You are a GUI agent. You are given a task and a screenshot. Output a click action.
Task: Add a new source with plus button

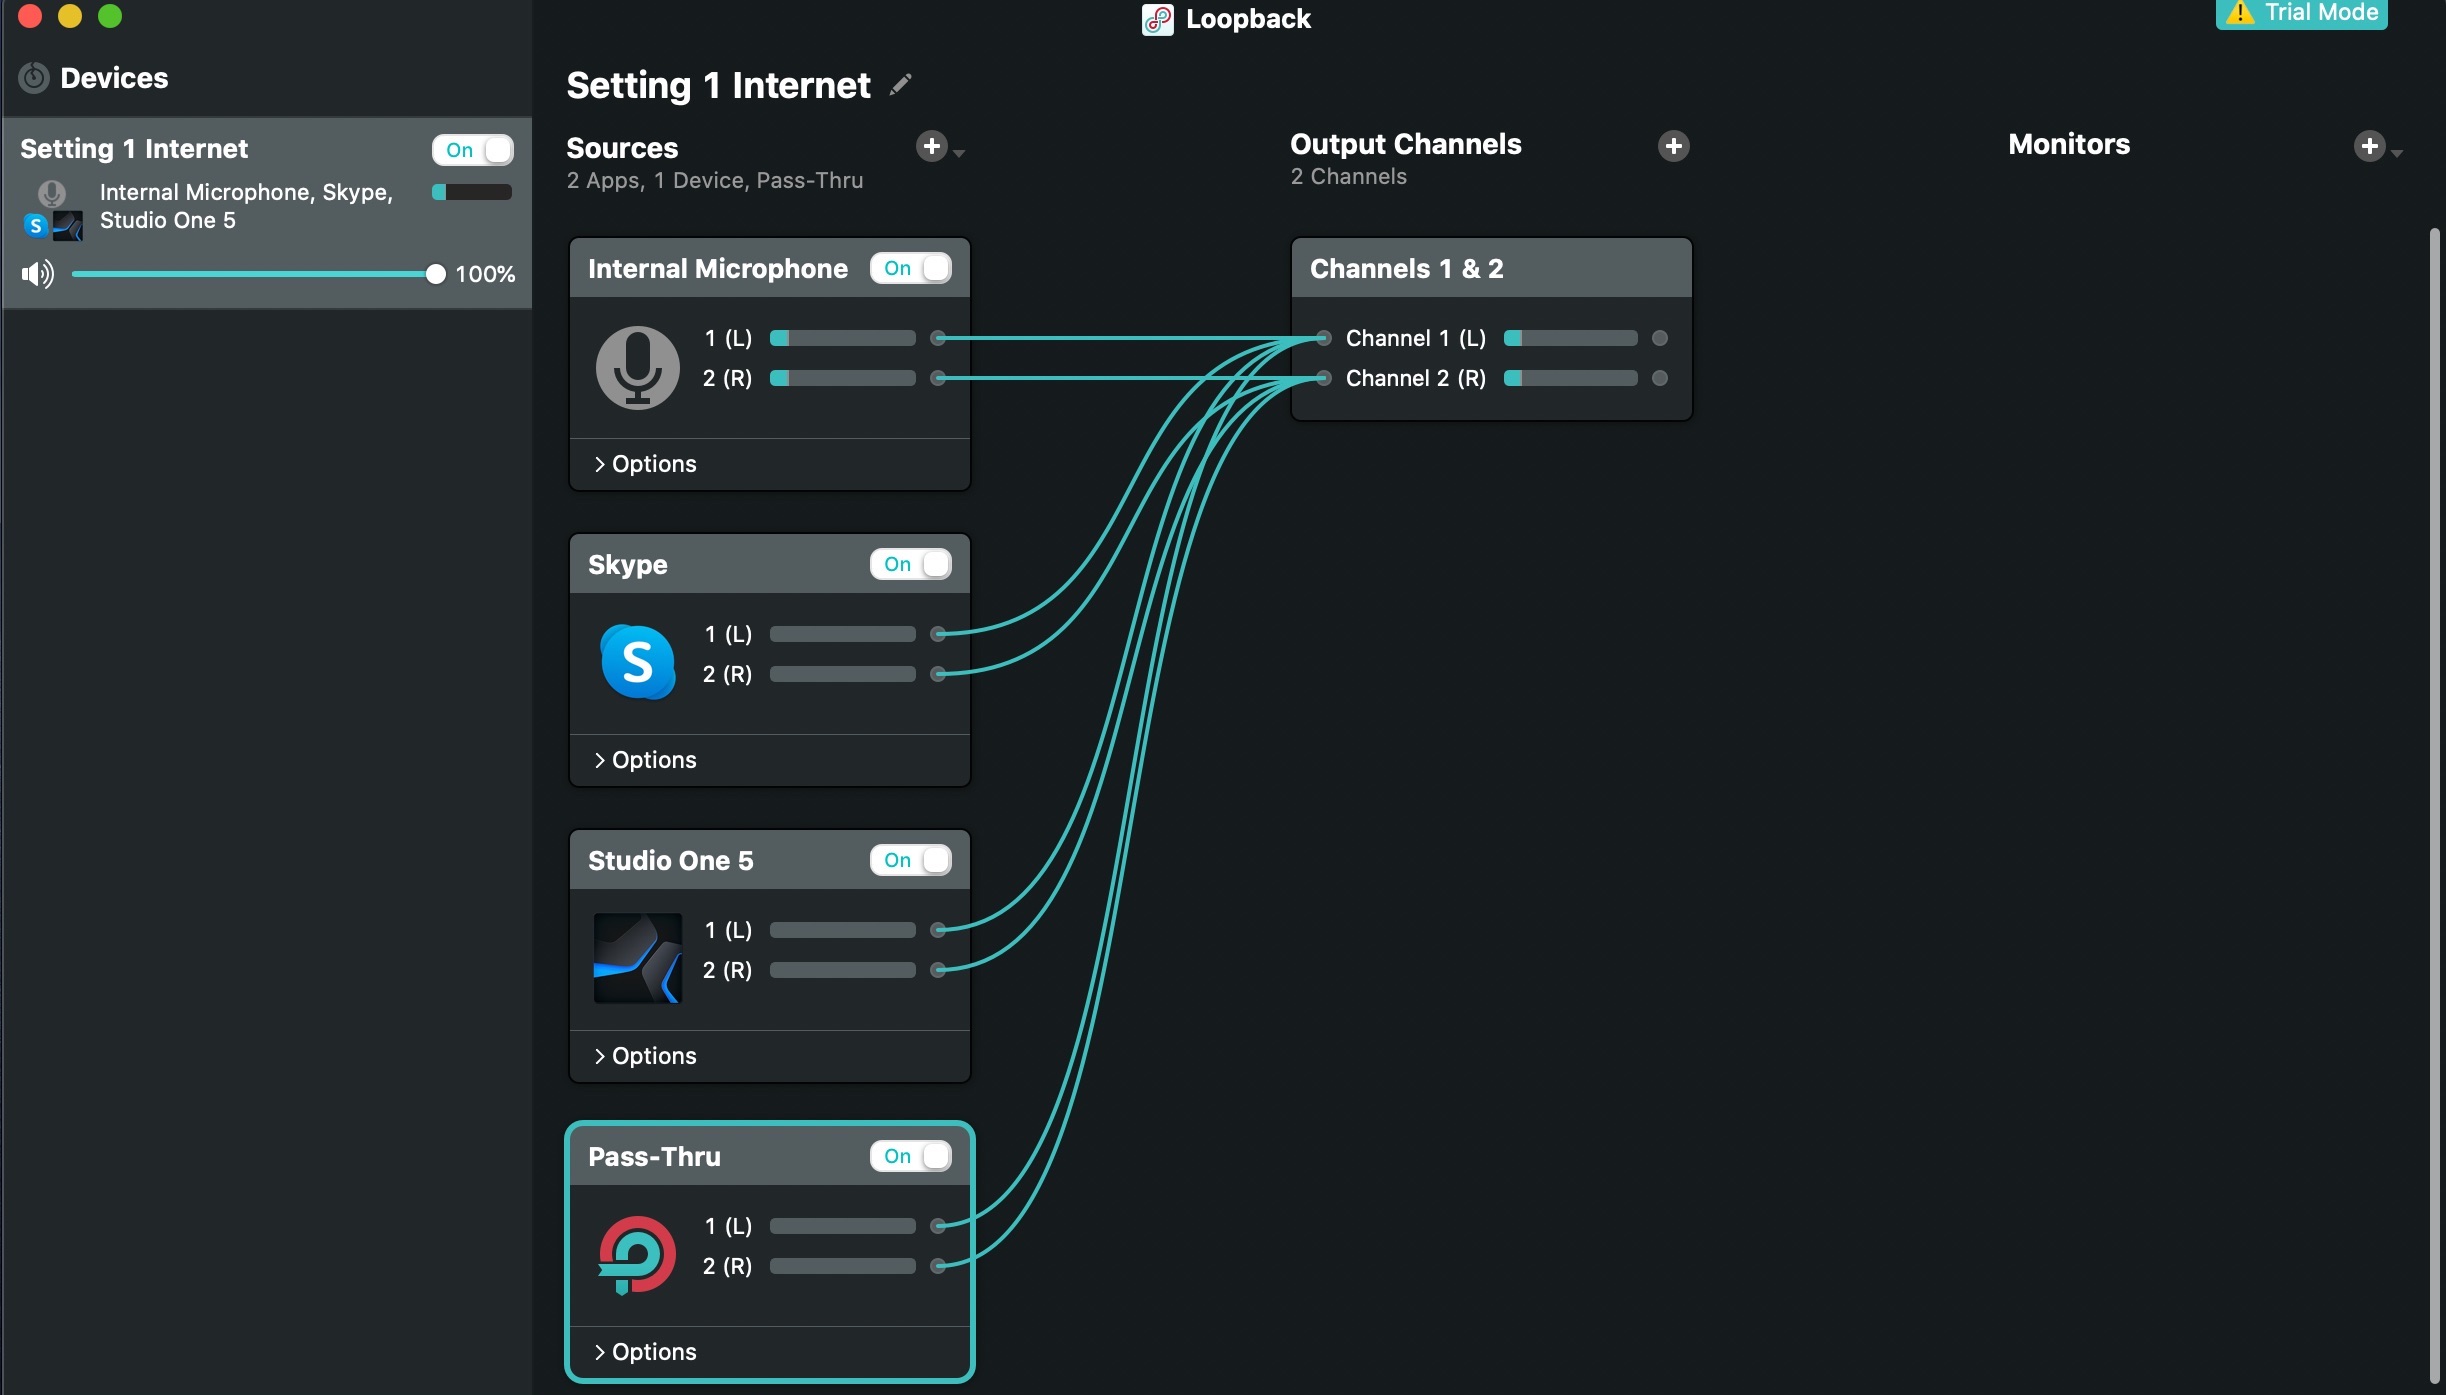click(931, 147)
